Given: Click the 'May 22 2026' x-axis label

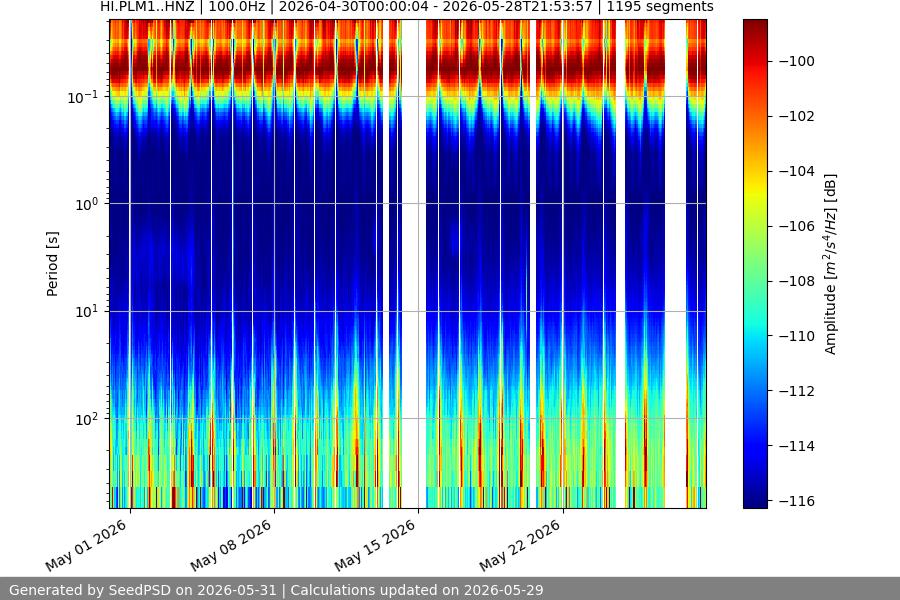Looking at the screenshot, I should coord(519,545).
